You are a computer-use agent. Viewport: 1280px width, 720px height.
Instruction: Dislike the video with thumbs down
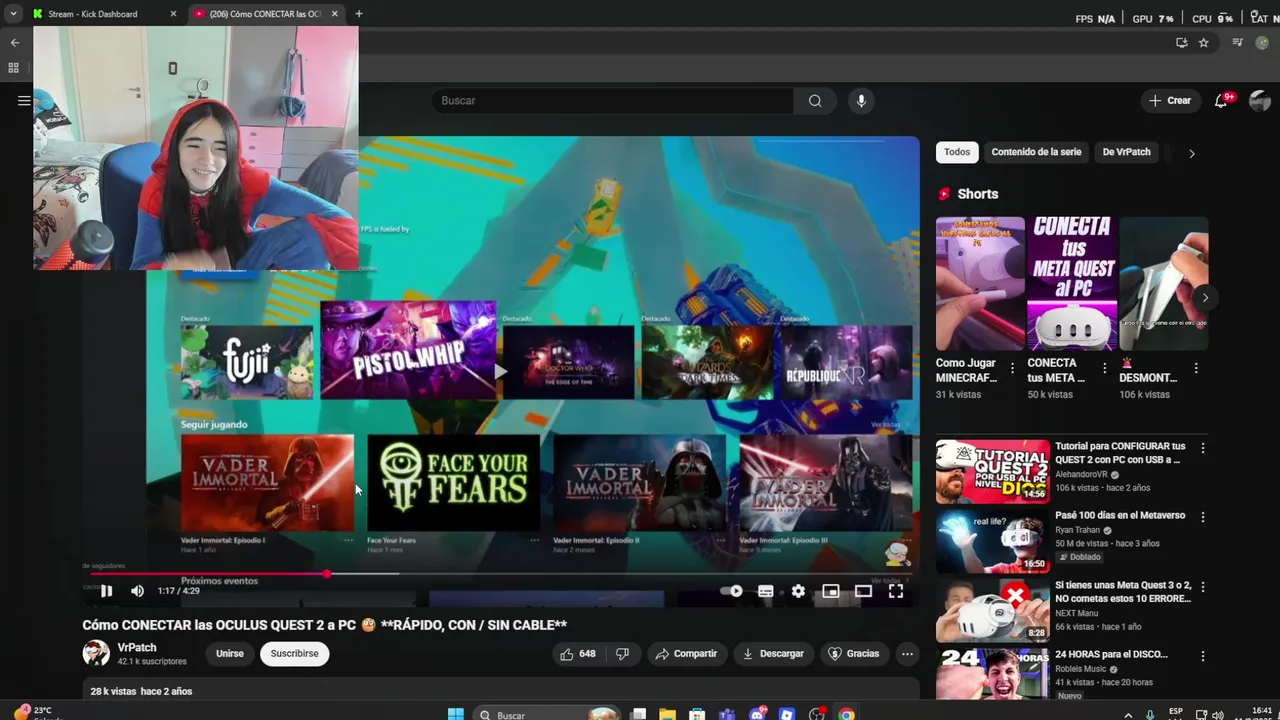click(622, 654)
